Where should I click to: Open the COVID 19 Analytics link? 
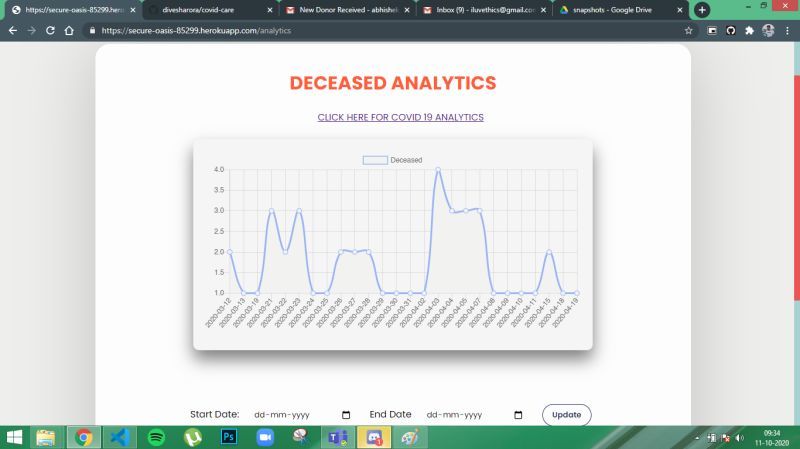401,117
